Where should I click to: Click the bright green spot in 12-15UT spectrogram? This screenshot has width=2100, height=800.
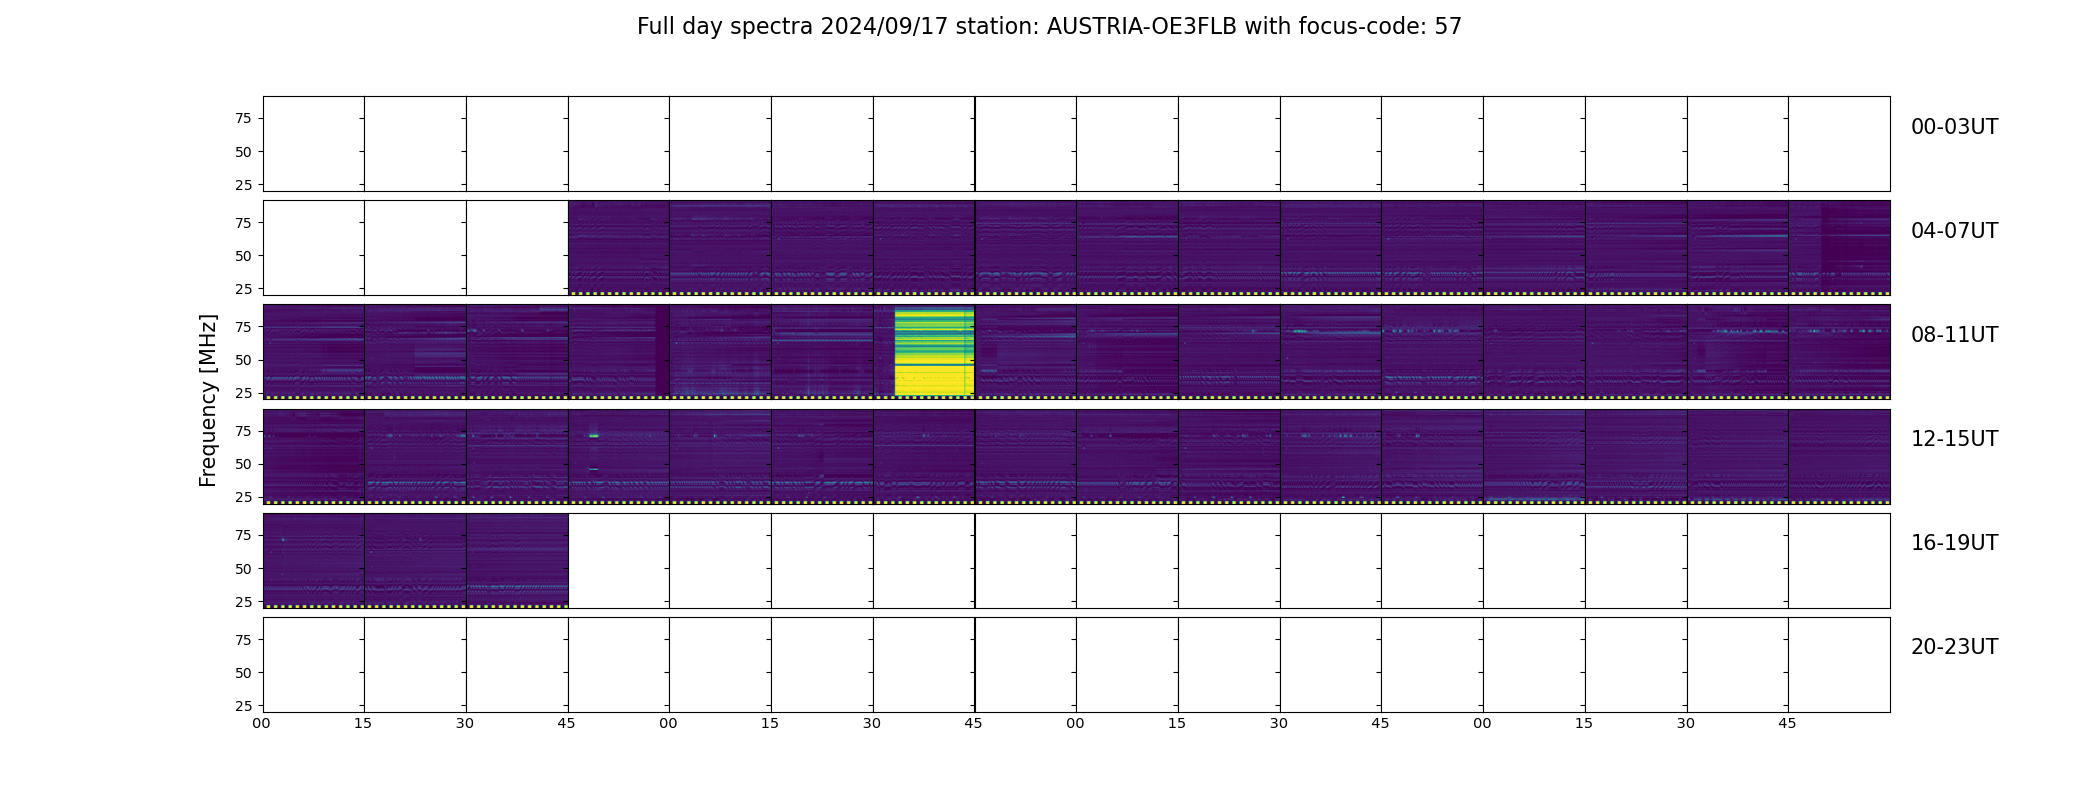click(594, 436)
